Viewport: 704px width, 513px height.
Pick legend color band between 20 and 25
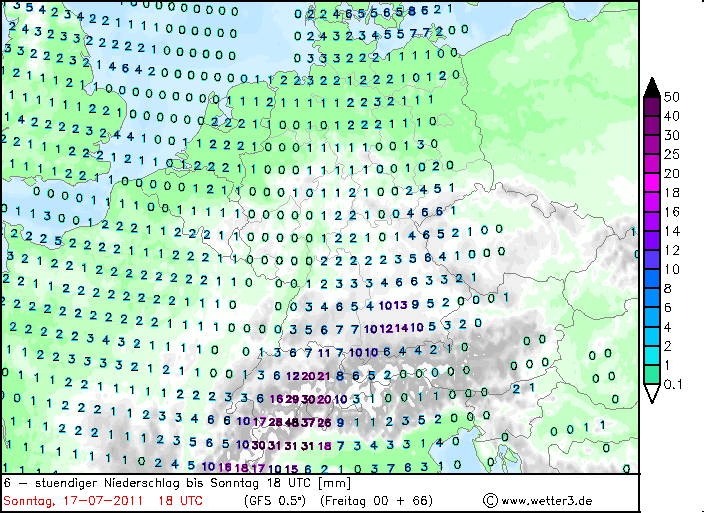(652, 164)
